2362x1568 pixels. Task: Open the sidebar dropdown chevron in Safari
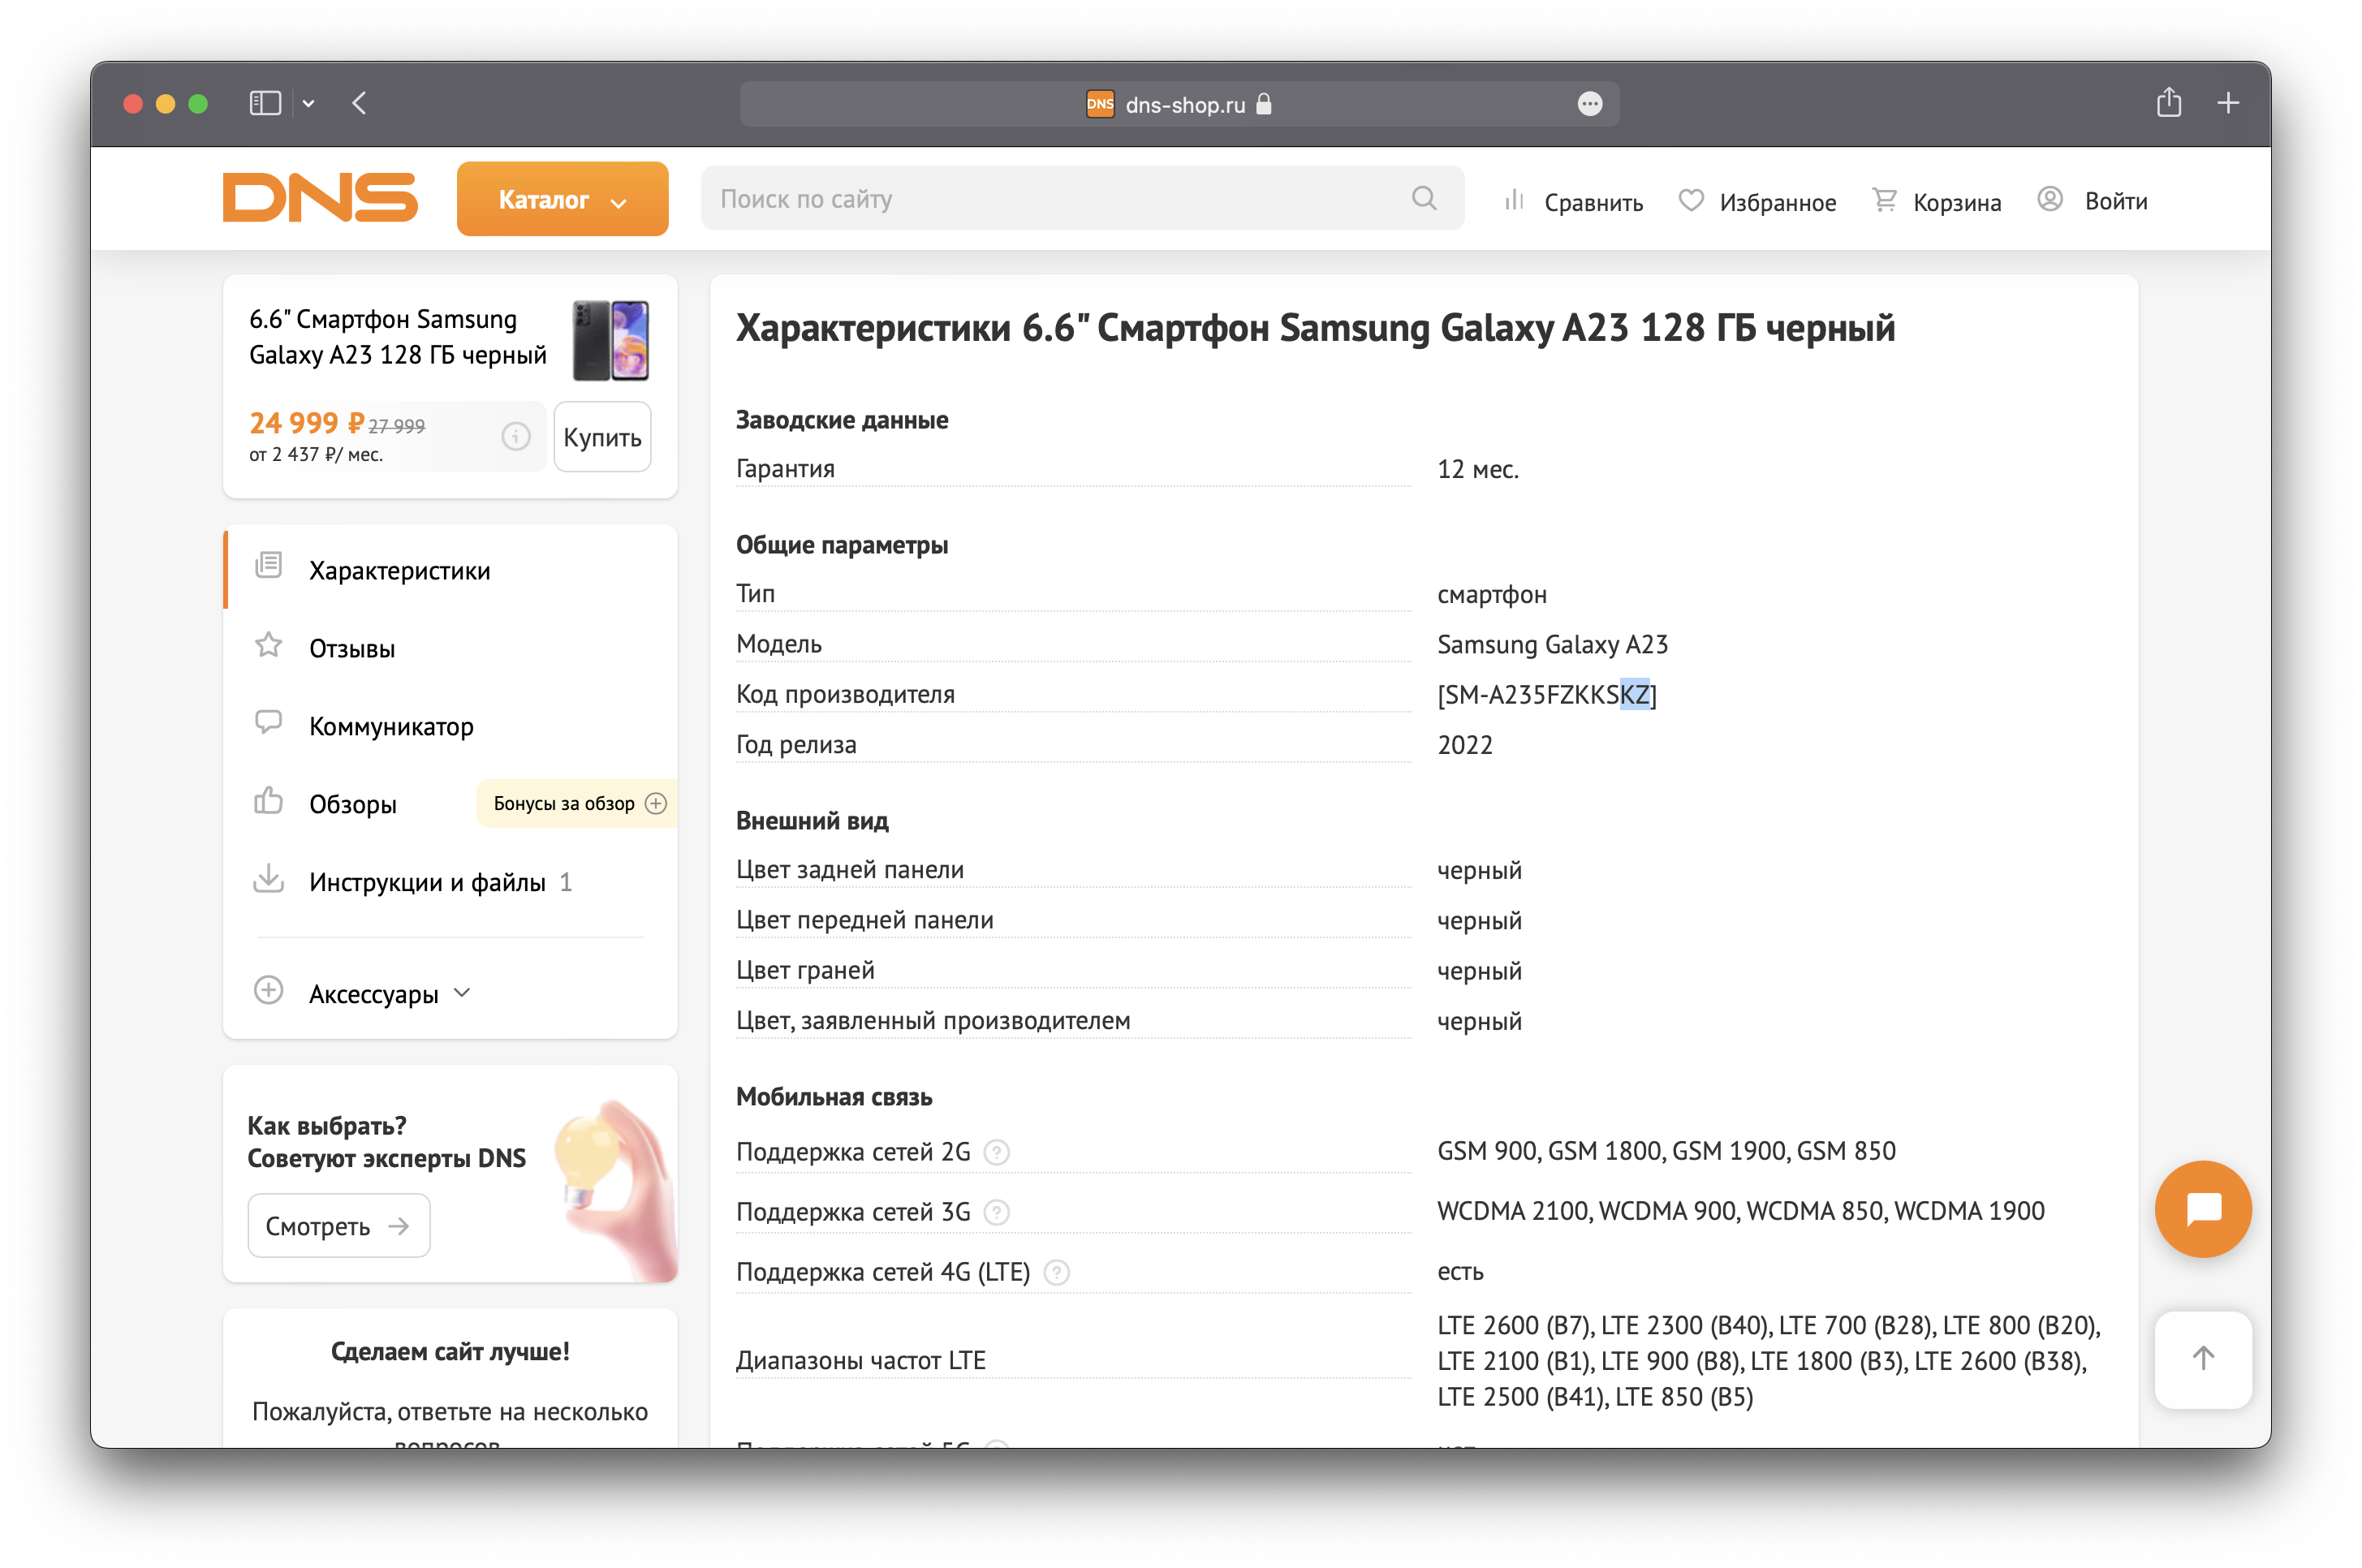309,104
